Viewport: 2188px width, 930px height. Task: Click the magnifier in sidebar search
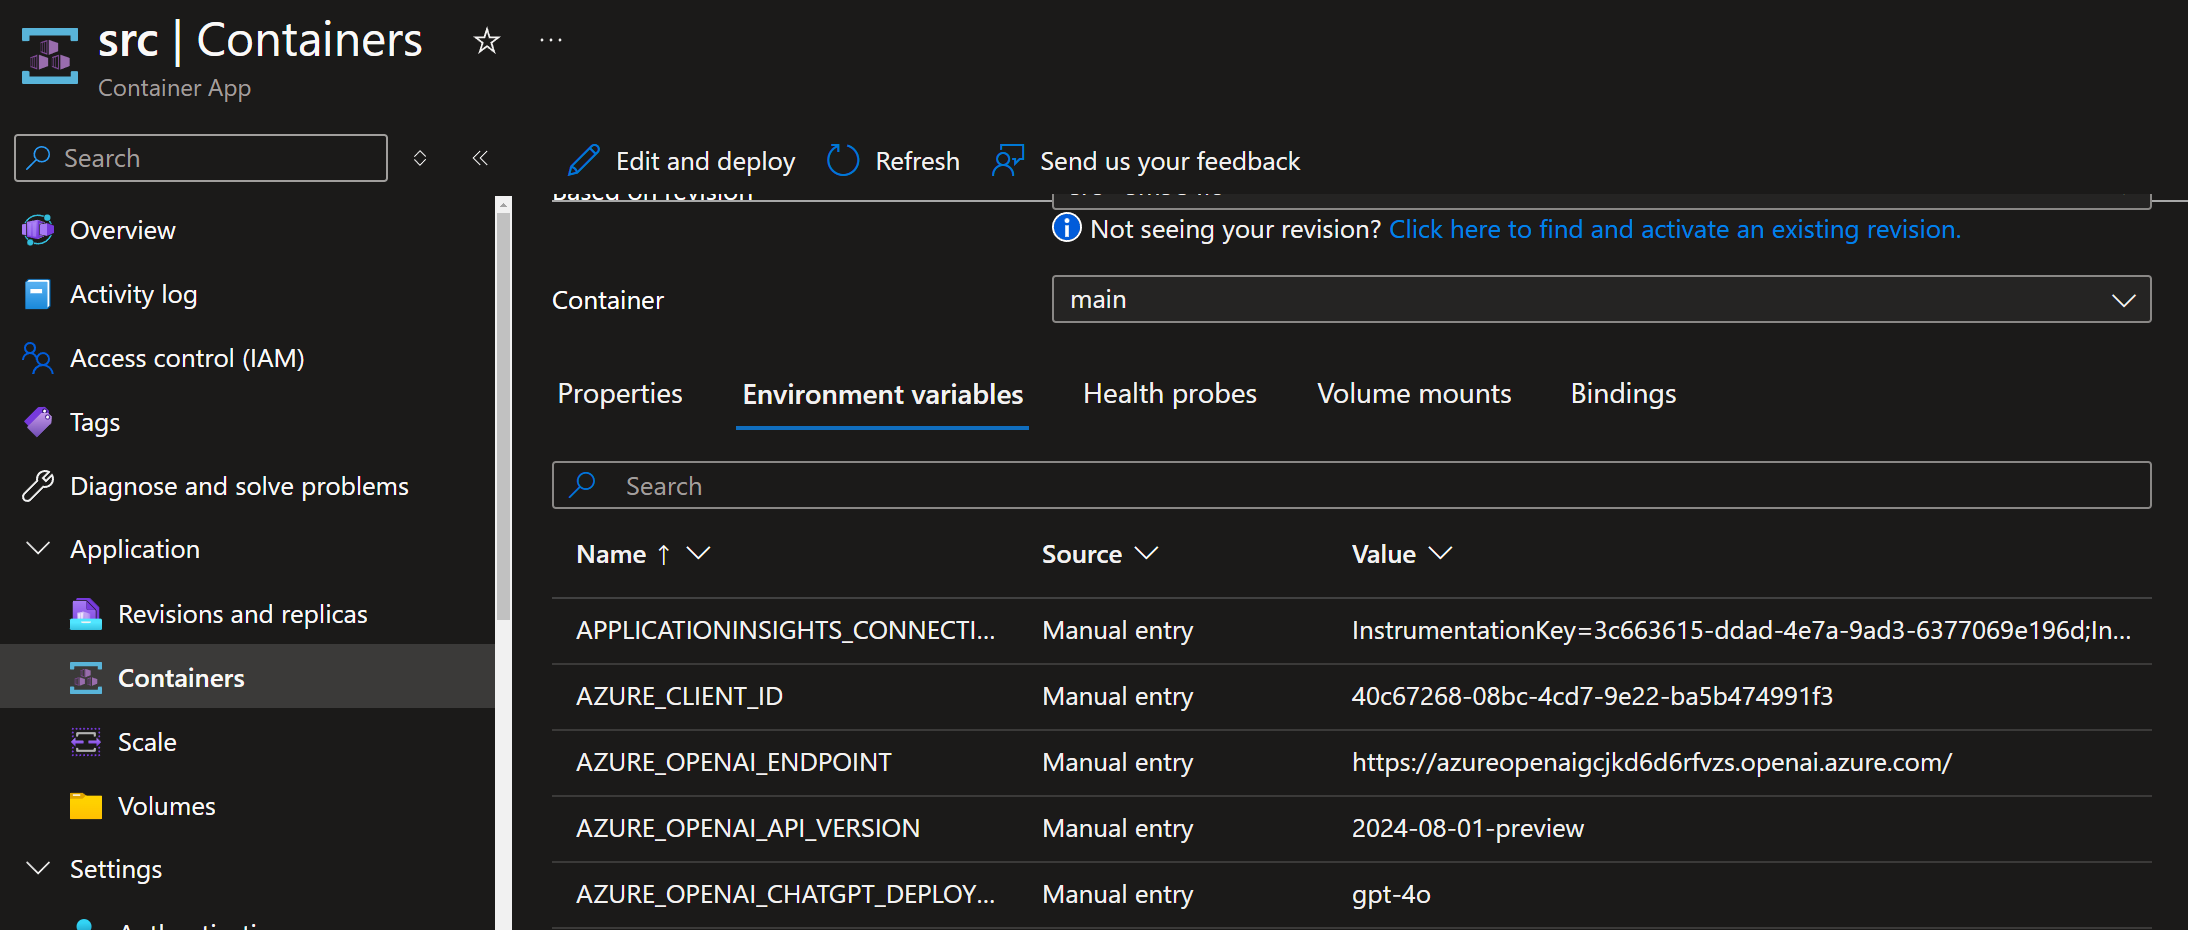point(39,158)
